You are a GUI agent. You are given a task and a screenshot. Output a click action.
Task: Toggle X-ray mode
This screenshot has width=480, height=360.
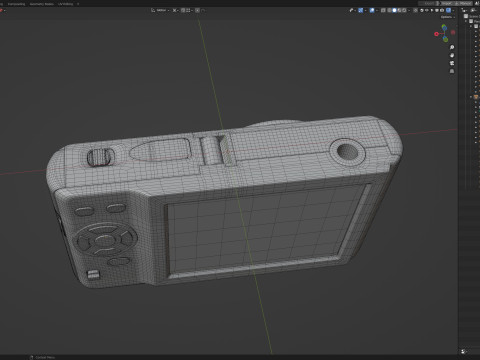coord(383,10)
